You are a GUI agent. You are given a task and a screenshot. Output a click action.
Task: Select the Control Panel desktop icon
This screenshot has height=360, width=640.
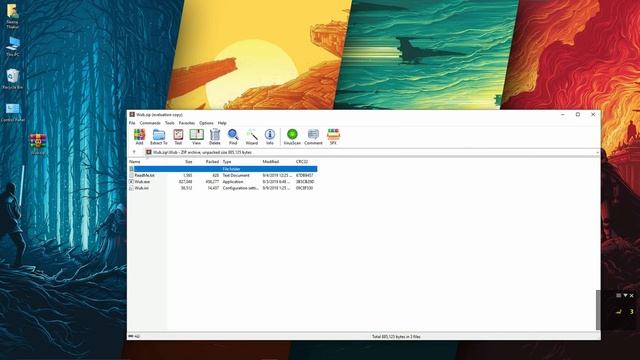(13, 112)
